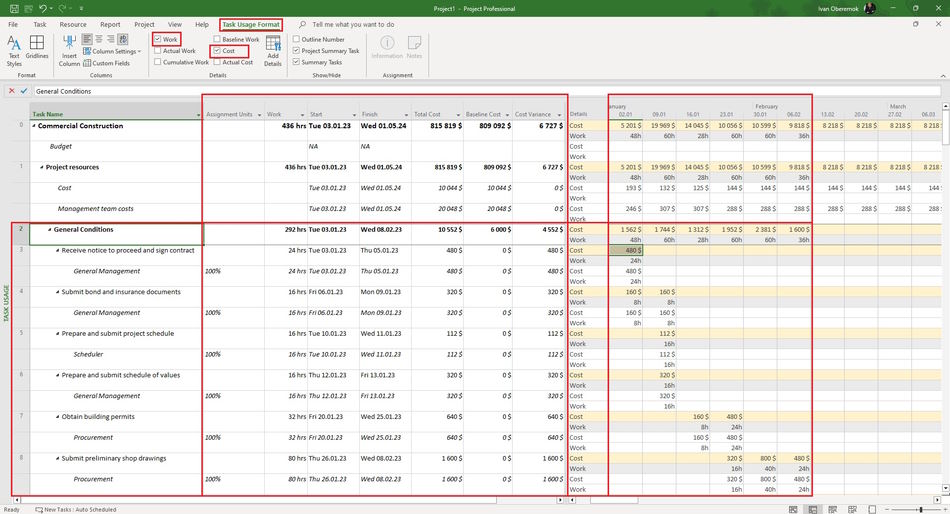
Task: Uncheck the Cost details checkbox
Action: point(217,51)
